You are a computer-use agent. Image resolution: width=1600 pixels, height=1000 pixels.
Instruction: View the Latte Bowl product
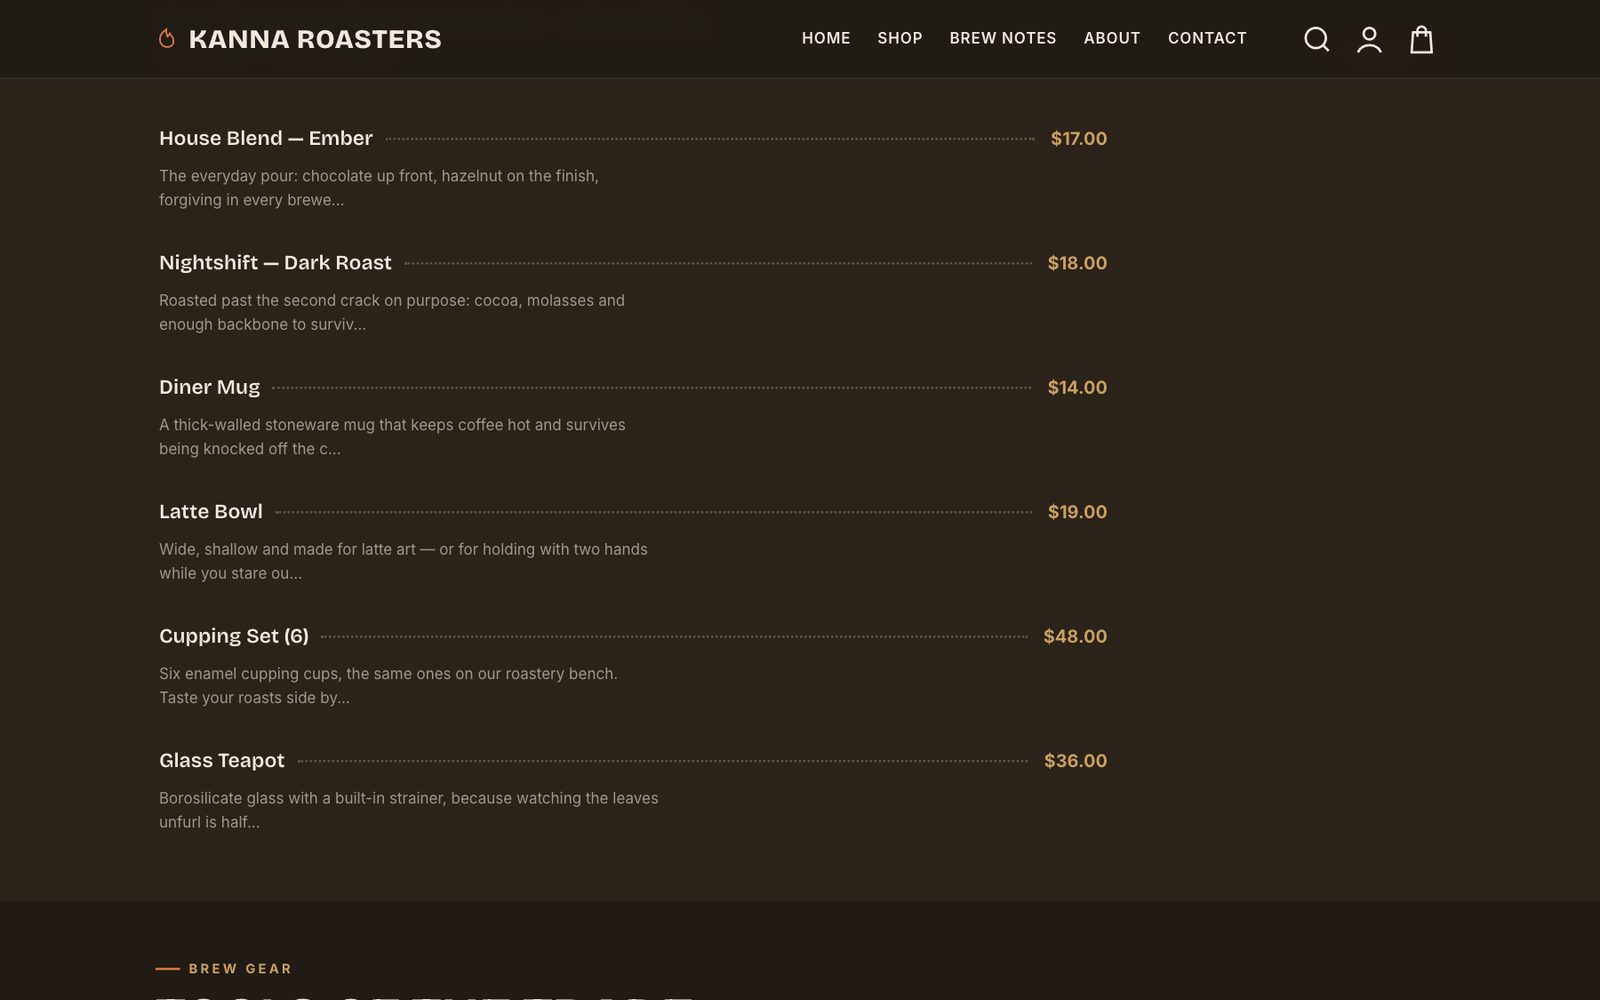(211, 511)
